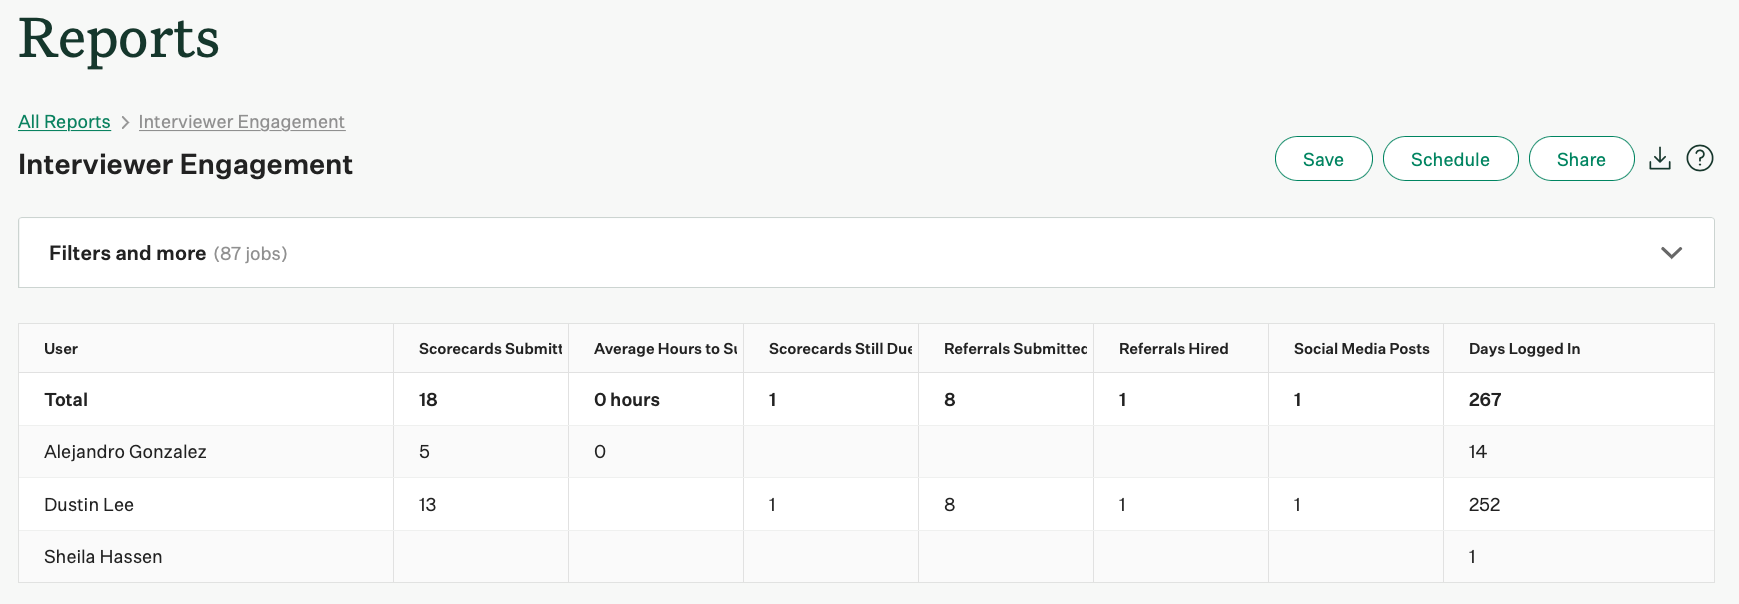Viewport: 1739px width, 604px height.
Task: Click Dustin Lee days logged 252
Action: click(x=1484, y=505)
